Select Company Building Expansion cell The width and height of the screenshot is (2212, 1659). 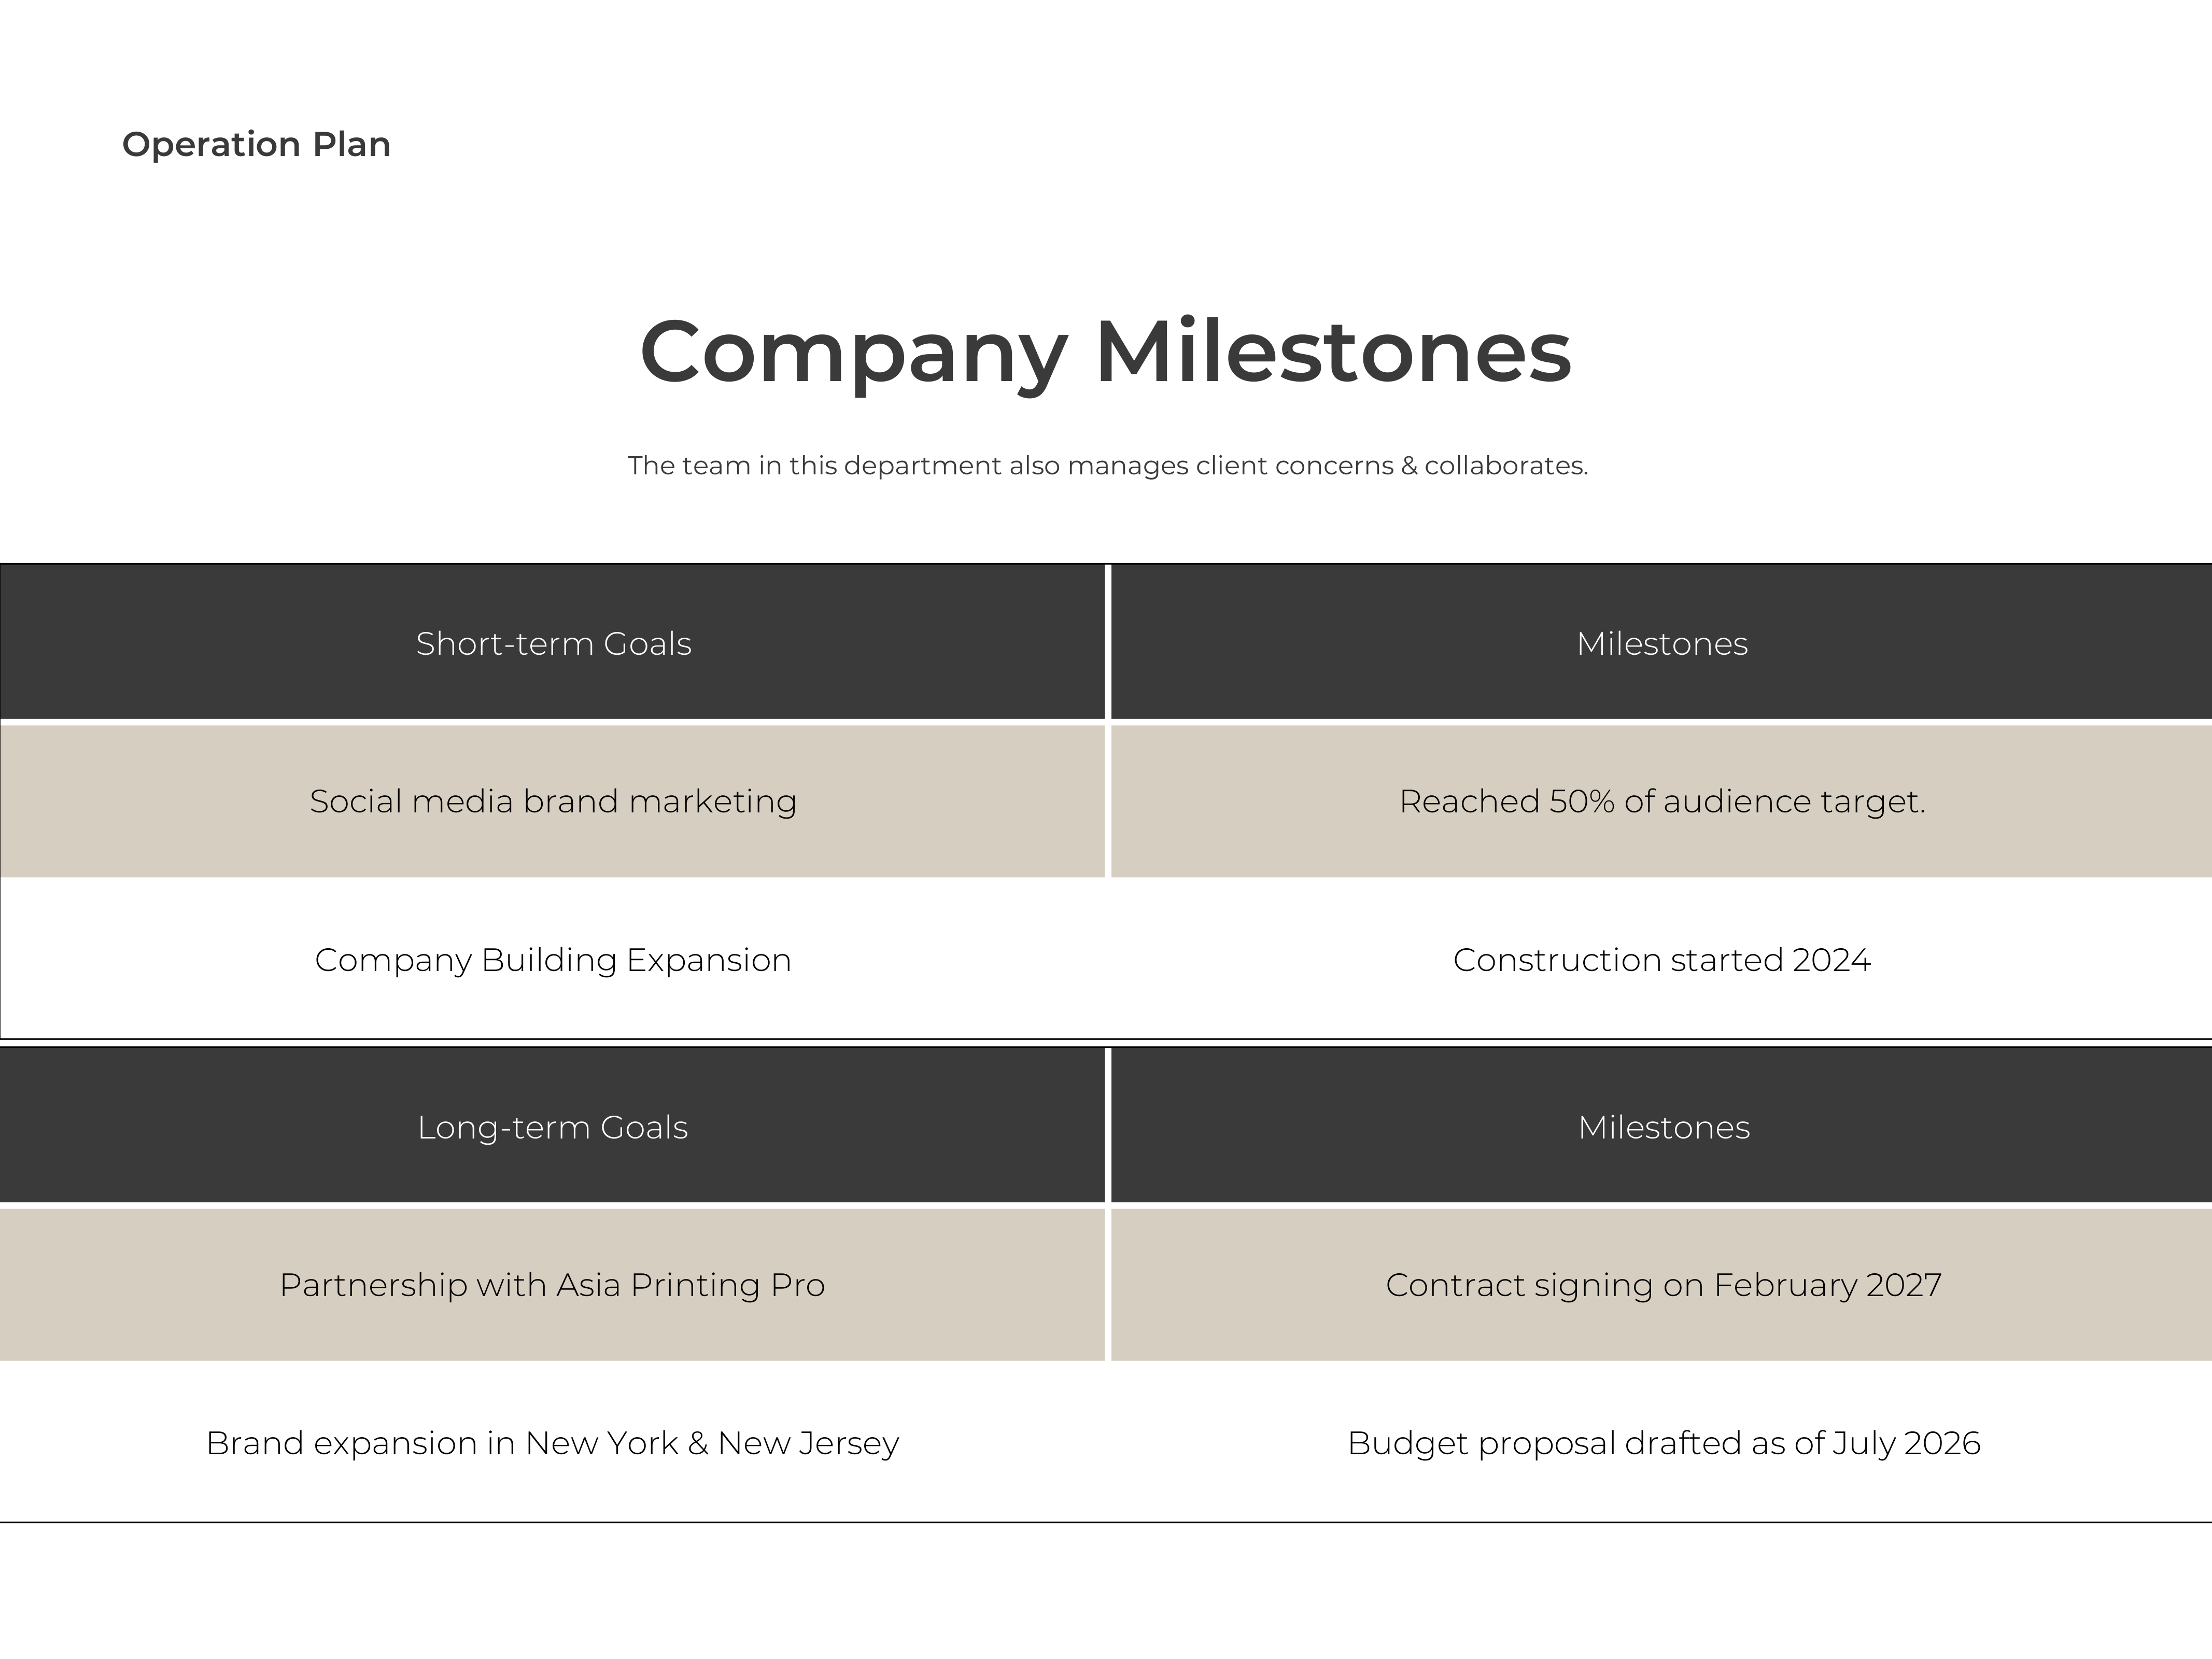pyautogui.click(x=553, y=959)
